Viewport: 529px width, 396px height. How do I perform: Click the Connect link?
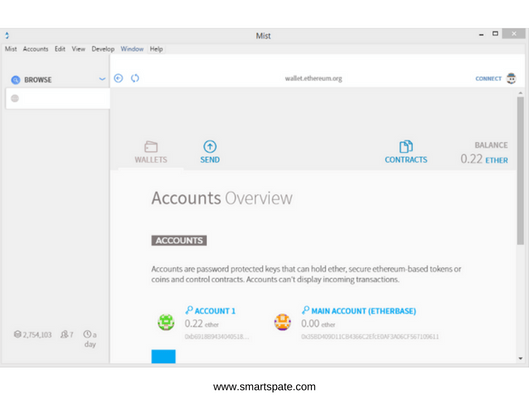(488, 79)
